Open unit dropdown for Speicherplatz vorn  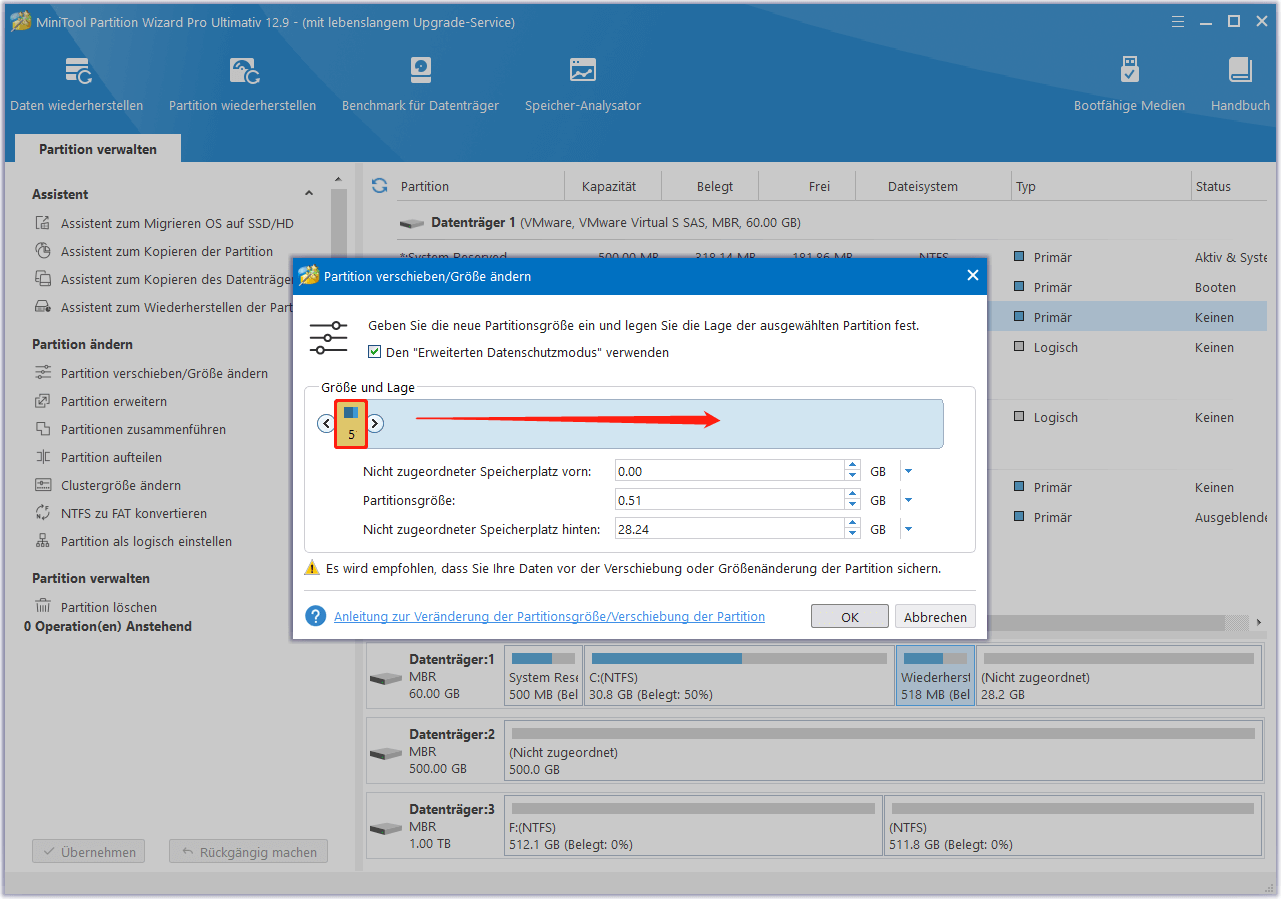click(908, 471)
